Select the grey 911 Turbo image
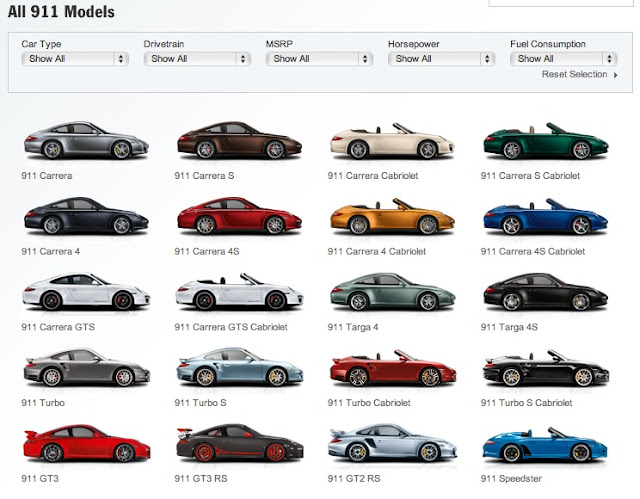The width and height of the screenshot is (640, 499). tap(86, 368)
